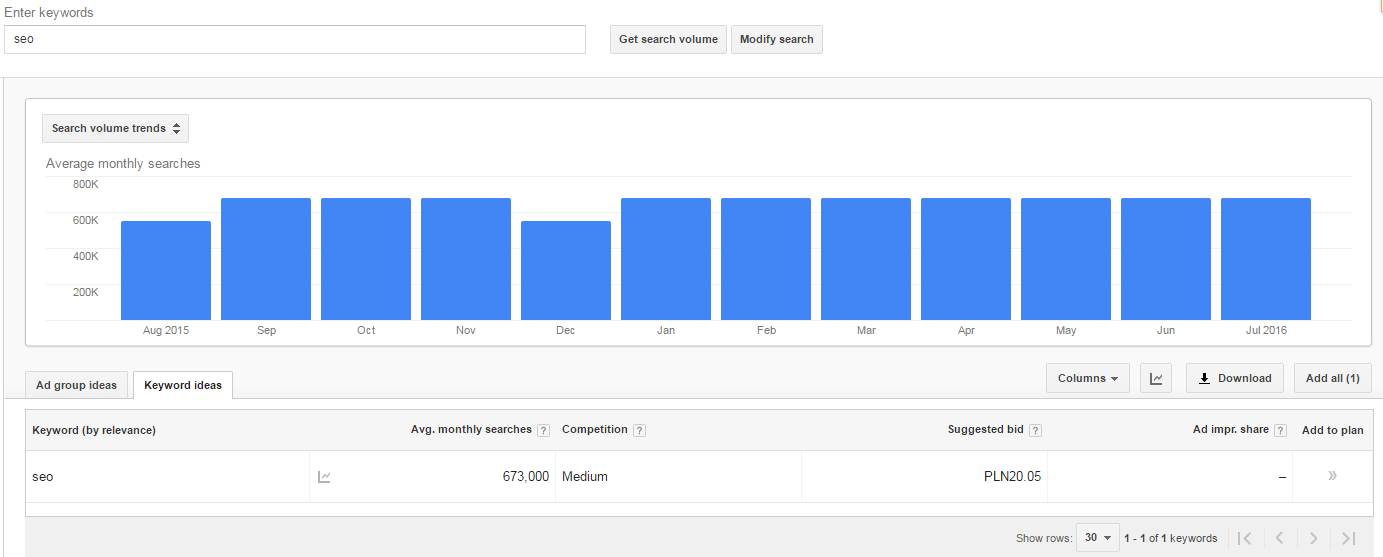Screen dimensions: 1383x557
Task: Open the Search volume trends dropdown
Action: pos(115,129)
